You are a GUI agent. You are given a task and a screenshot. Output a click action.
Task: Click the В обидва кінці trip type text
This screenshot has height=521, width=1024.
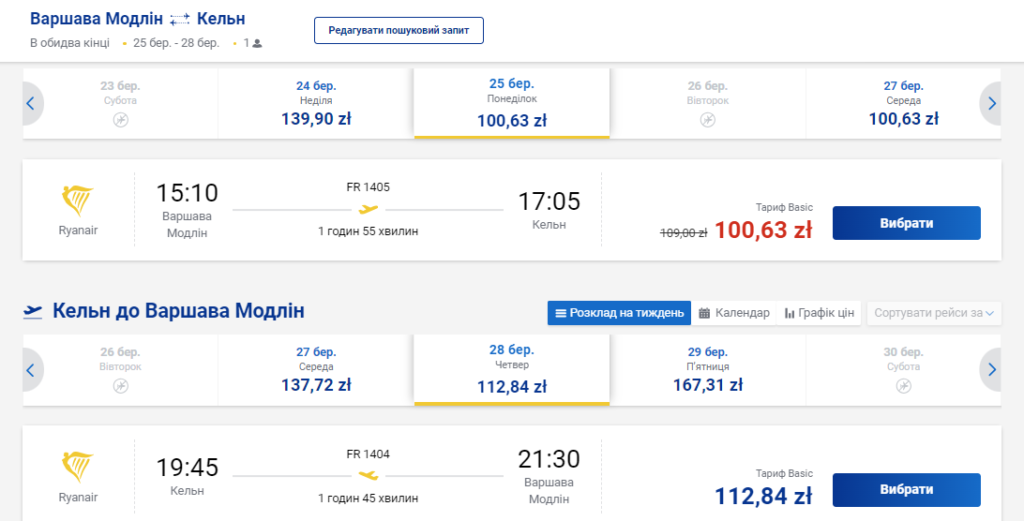[70, 44]
